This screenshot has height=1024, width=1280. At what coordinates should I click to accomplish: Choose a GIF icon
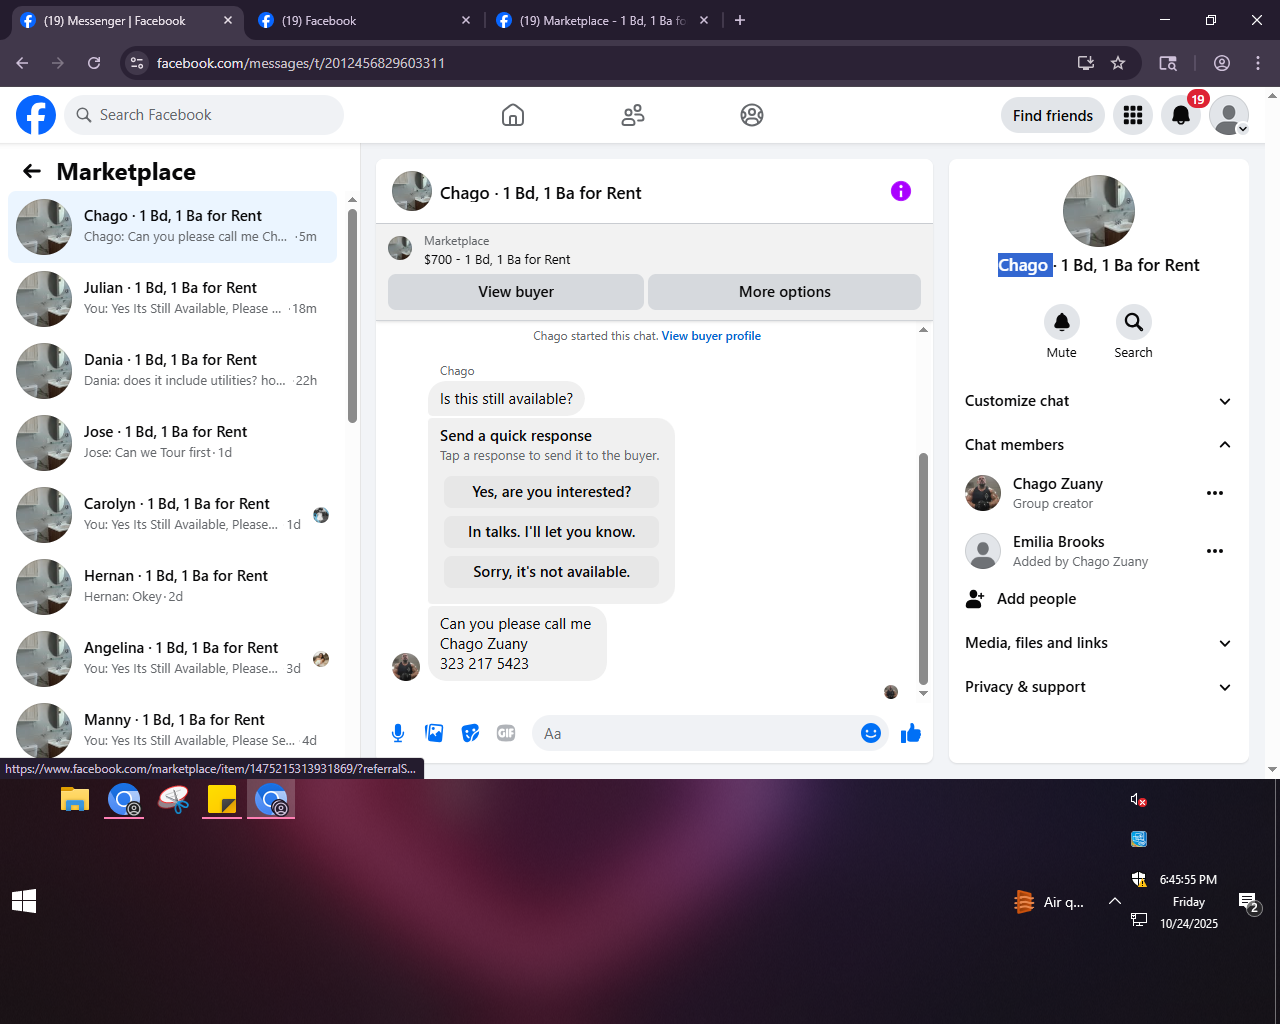point(506,733)
